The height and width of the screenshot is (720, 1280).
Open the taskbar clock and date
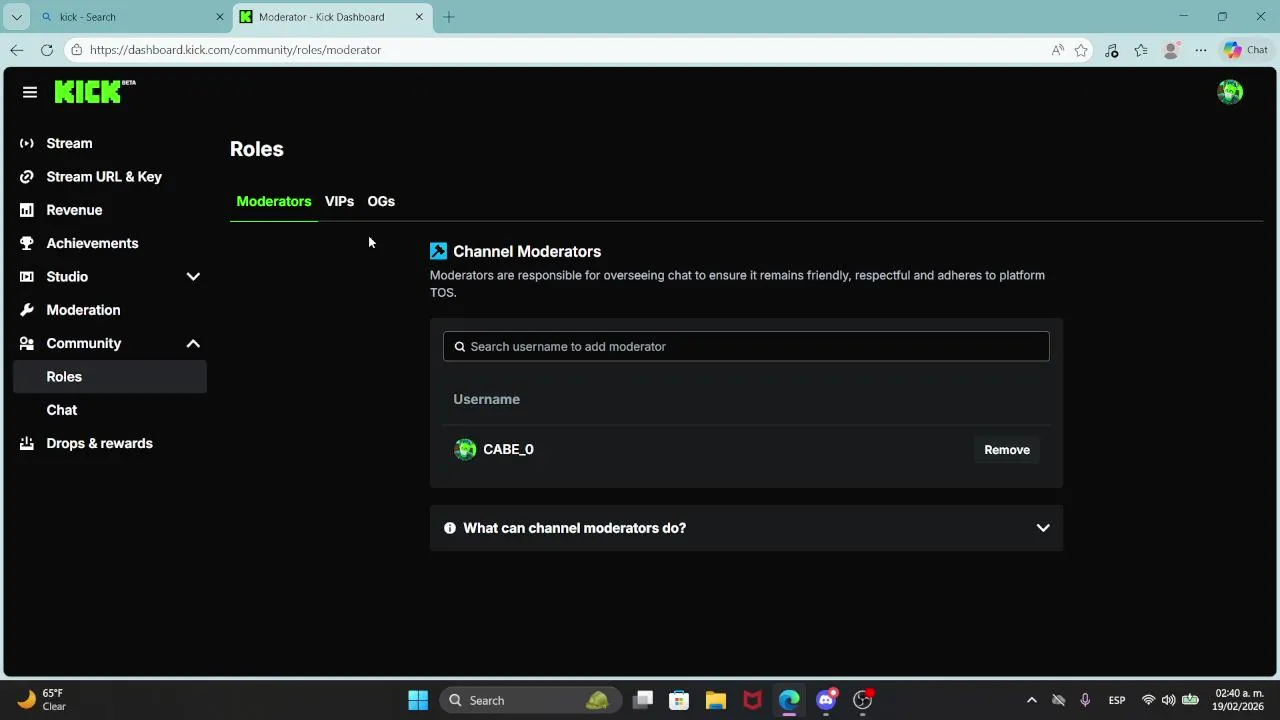(x=1239, y=700)
